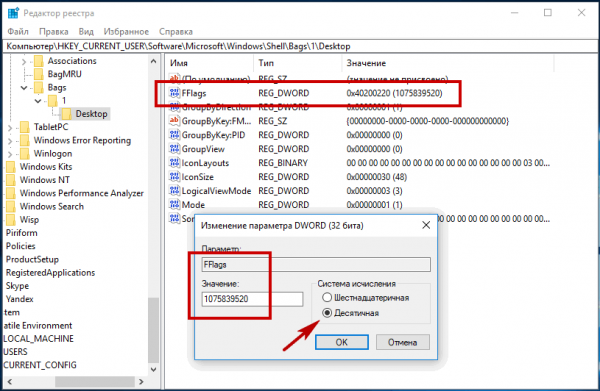Confirm the DWORD dialog with OK
The image size is (600, 391).
[342, 342]
